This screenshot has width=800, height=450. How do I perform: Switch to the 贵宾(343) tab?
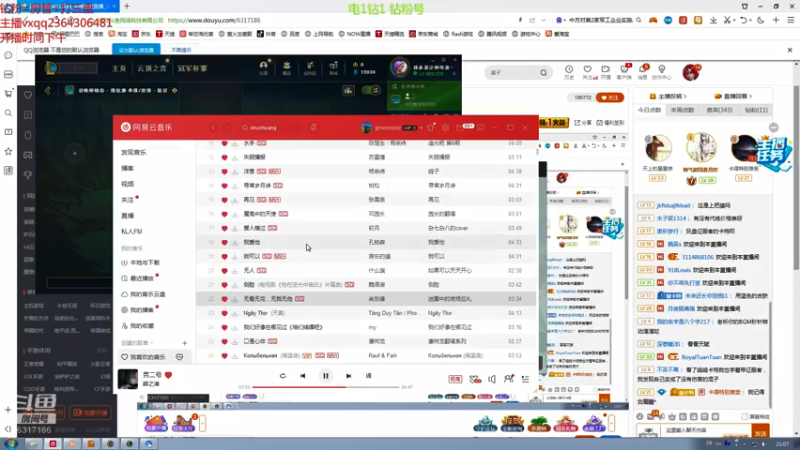point(719,110)
